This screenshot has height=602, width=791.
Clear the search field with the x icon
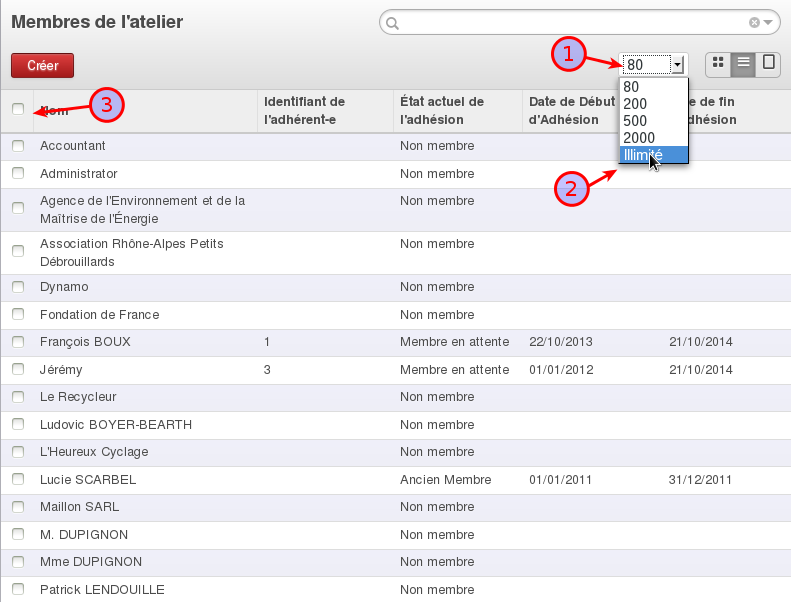click(x=754, y=22)
